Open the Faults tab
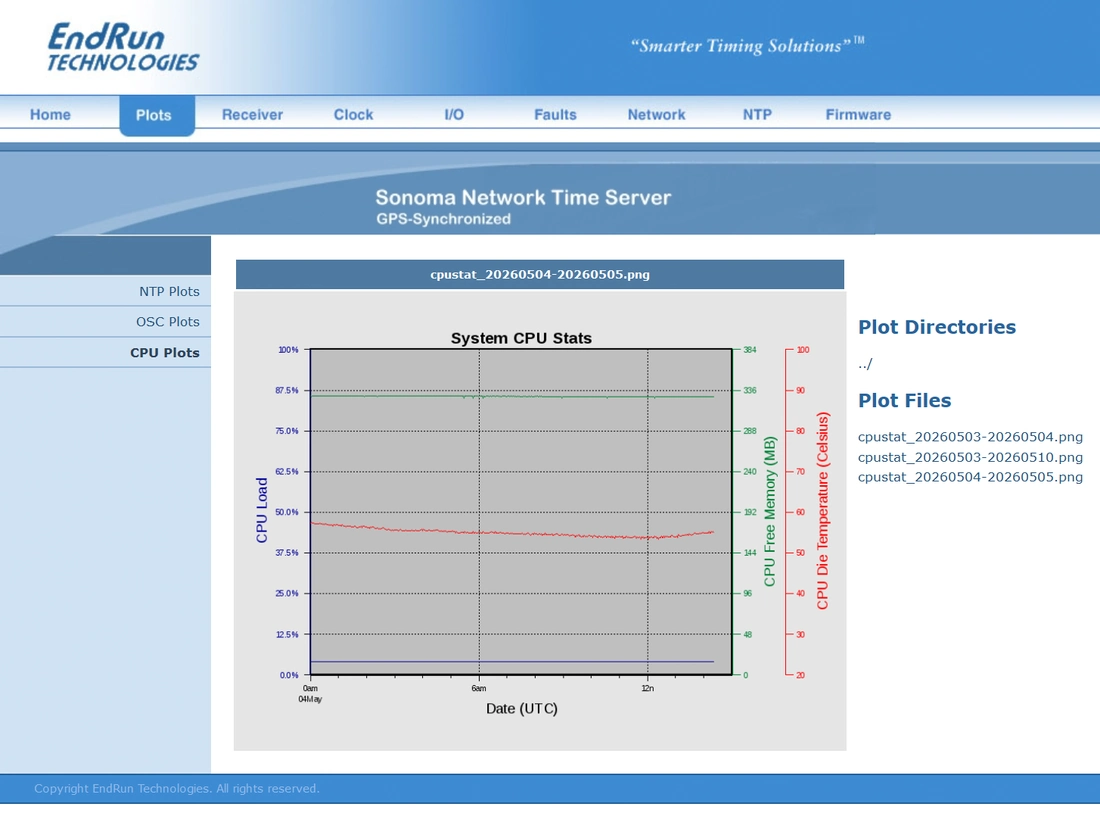The image size is (1100, 813). click(x=555, y=114)
